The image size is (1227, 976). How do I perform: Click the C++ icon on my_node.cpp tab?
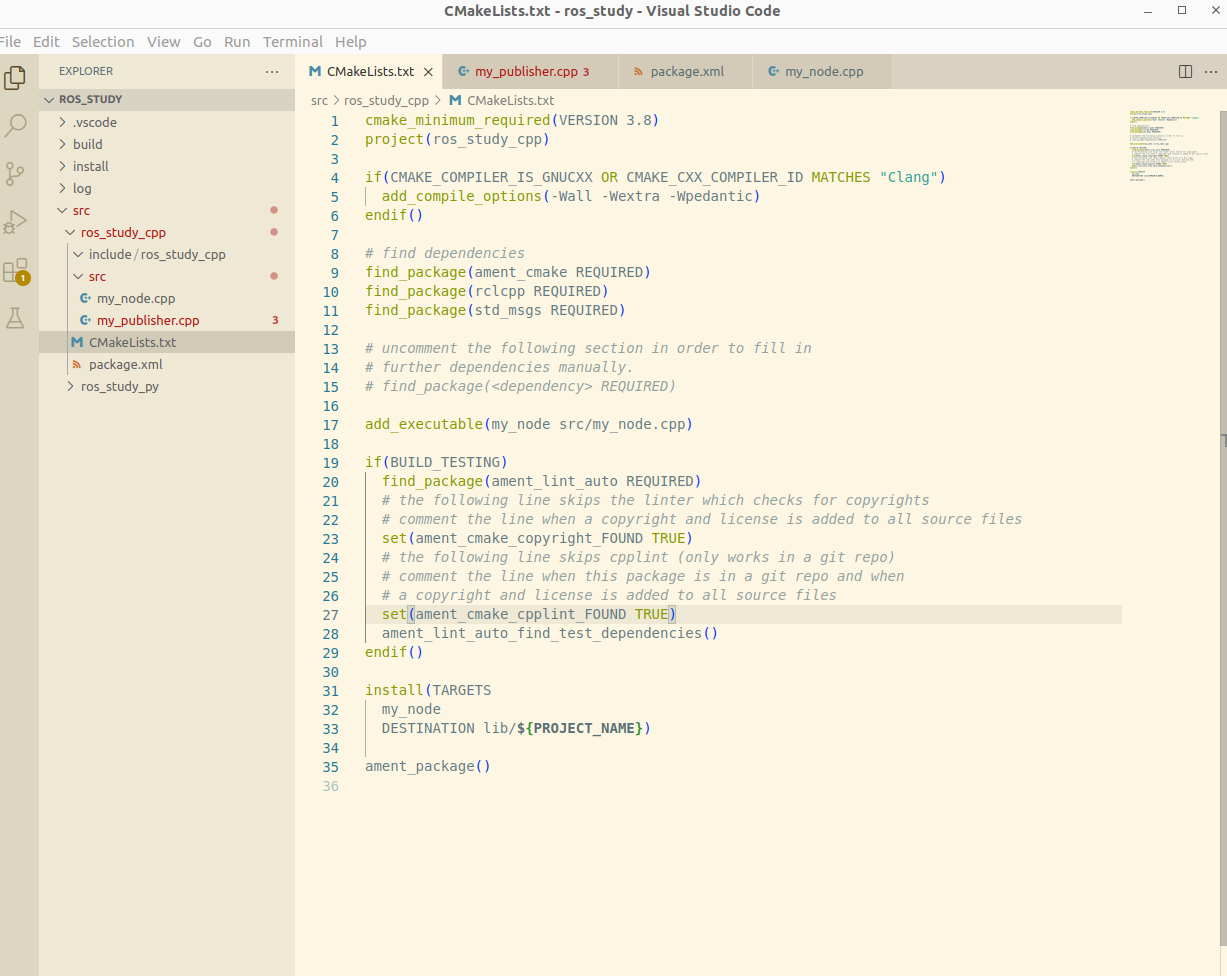774,72
